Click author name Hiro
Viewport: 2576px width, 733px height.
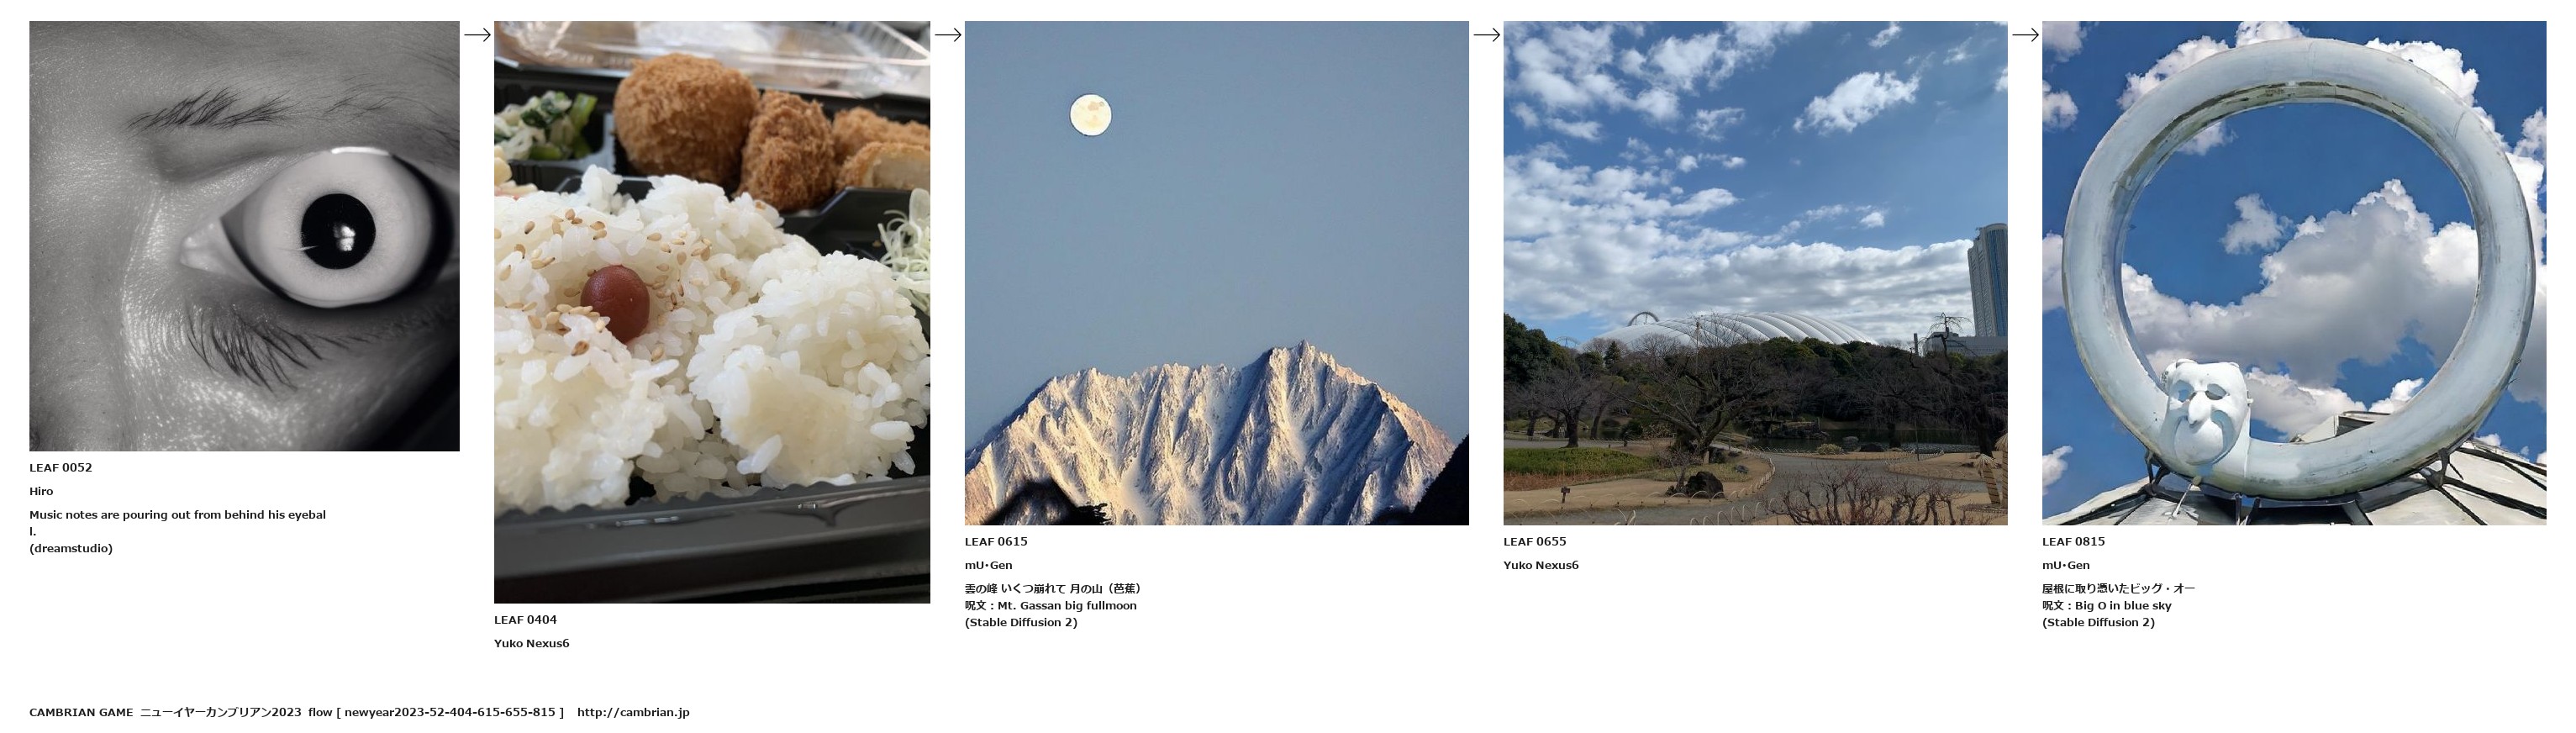tap(41, 492)
